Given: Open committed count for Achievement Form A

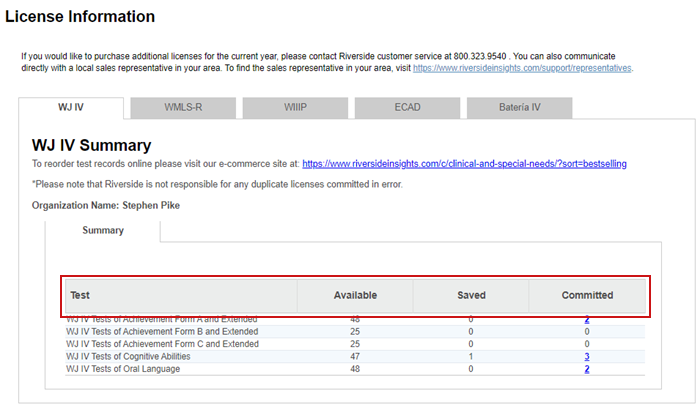Looking at the screenshot, I should pos(587,320).
